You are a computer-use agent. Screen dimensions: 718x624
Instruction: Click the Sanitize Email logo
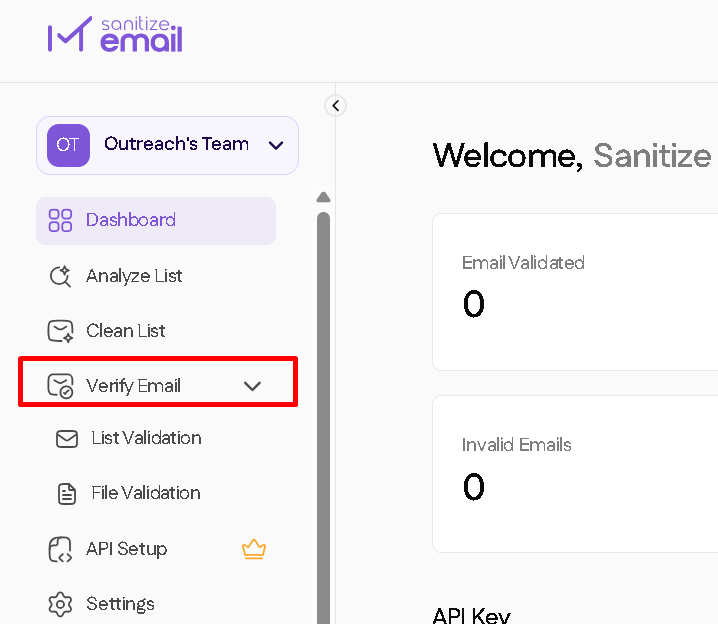click(x=115, y=35)
